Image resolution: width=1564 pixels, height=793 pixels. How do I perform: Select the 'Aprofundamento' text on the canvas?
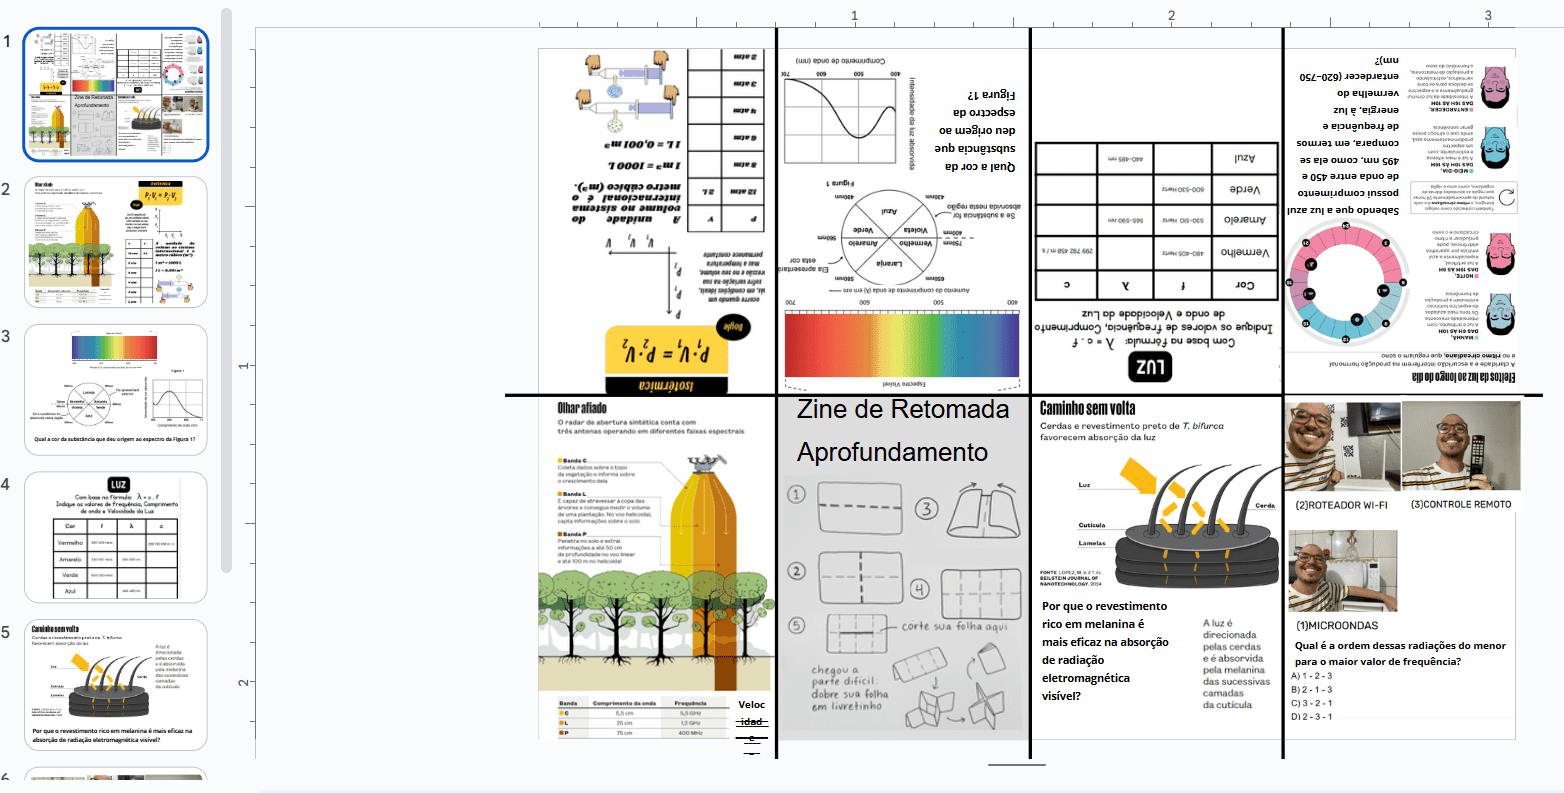tap(892, 452)
